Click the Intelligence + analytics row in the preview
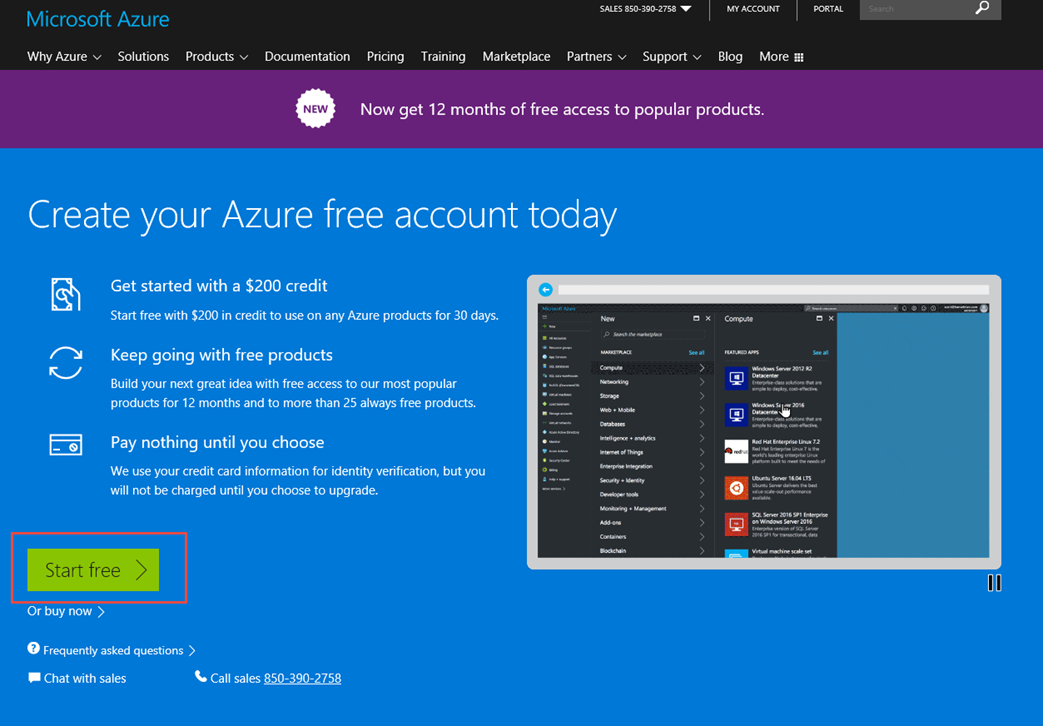This screenshot has width=1043, height=726. click(x=652, y=438)
